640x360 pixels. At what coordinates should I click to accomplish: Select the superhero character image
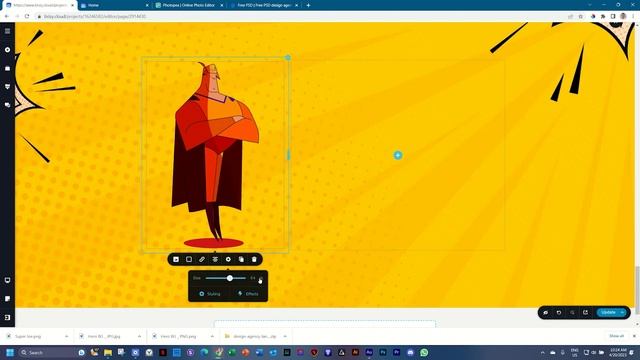pos(215,155)
